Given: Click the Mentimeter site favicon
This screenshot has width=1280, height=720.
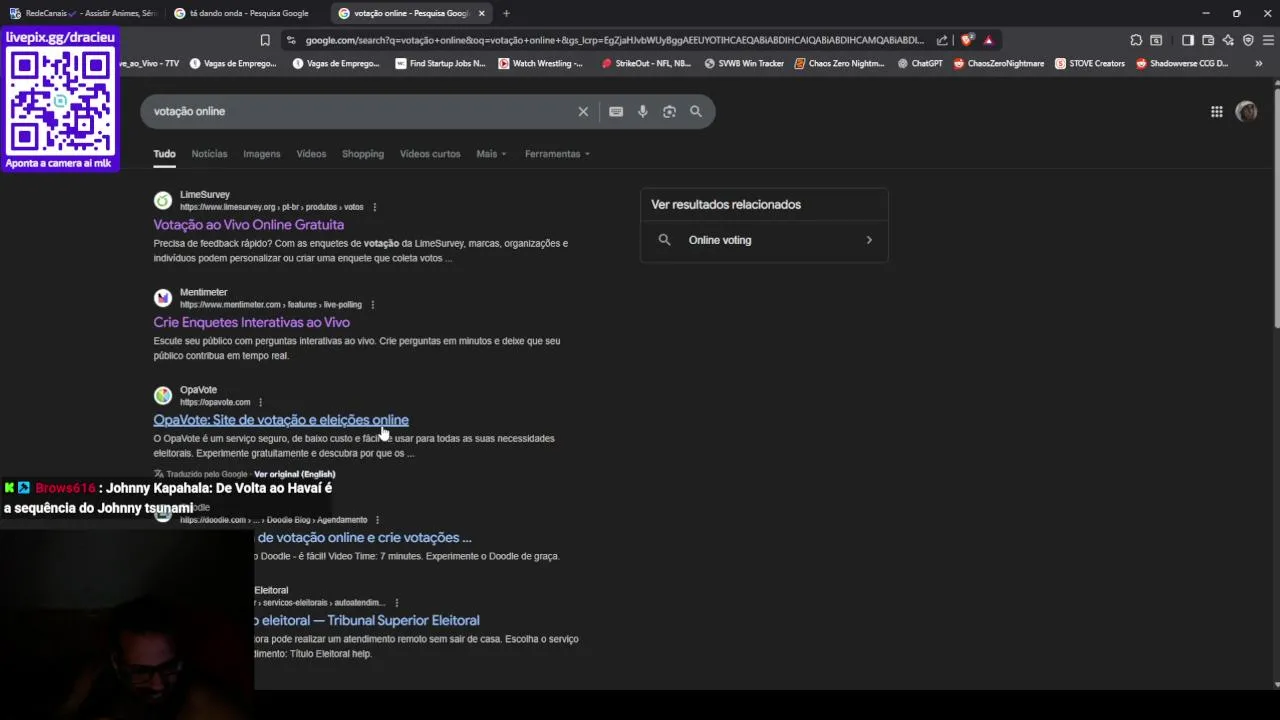Looking at the screenshot, I should click(x=163, y=298).
